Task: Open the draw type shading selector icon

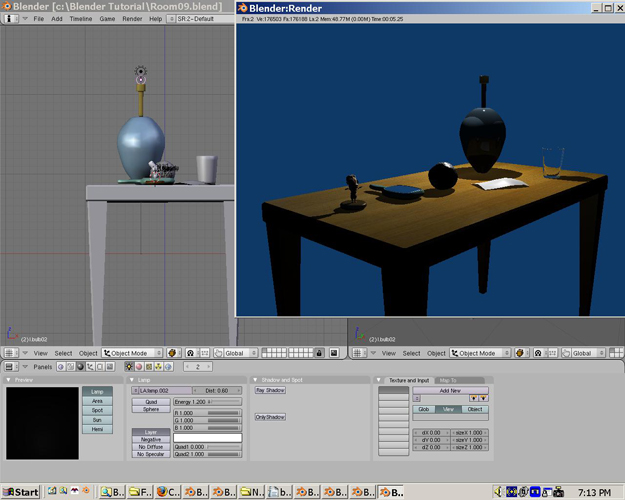Action: 172,353
